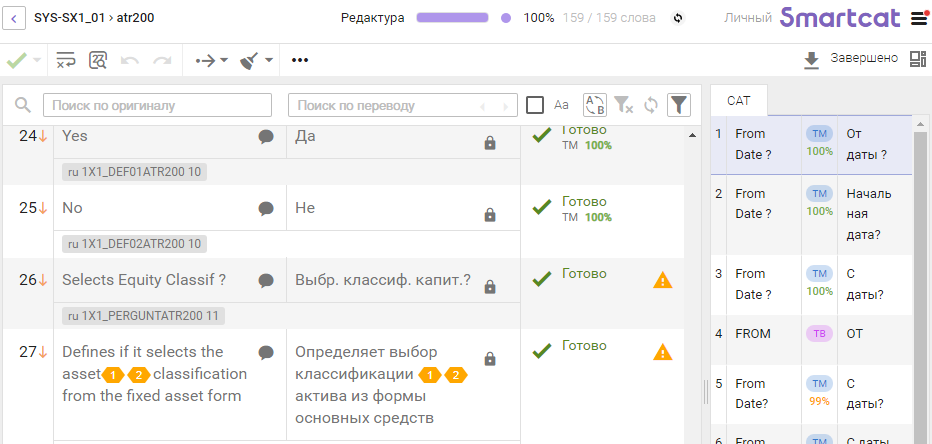Select the CAT tab
Image resolution: width=932 pixels, height=444 pixels.
click(x=738, y=100)
